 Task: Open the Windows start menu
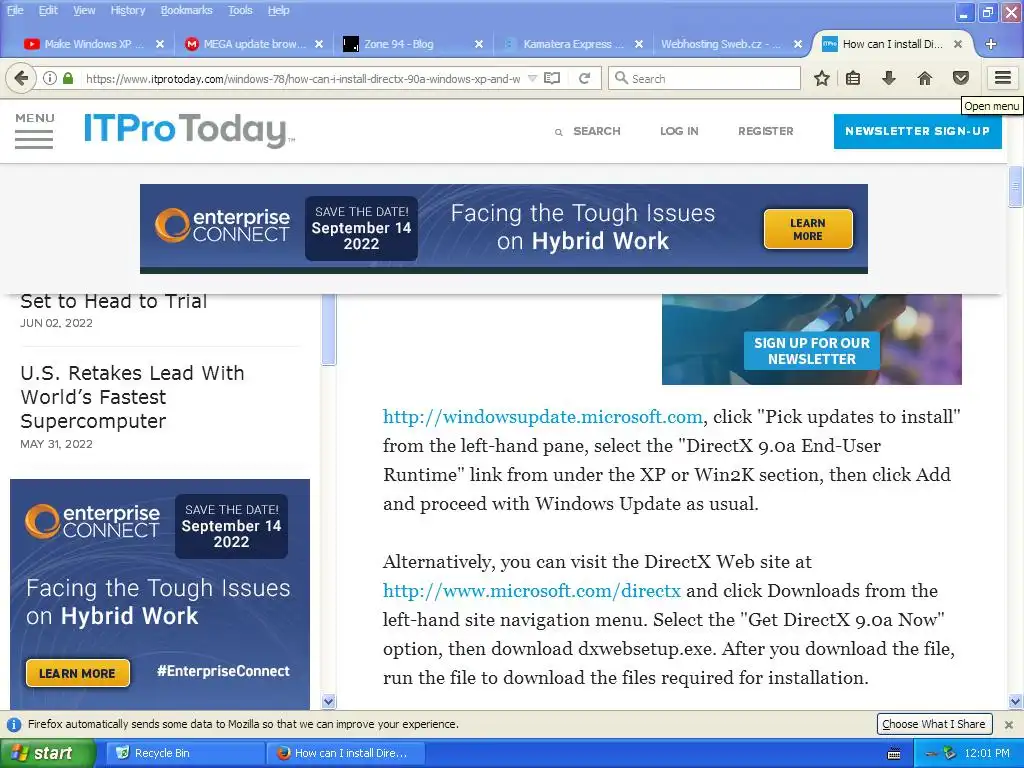[x=47, y=754]
